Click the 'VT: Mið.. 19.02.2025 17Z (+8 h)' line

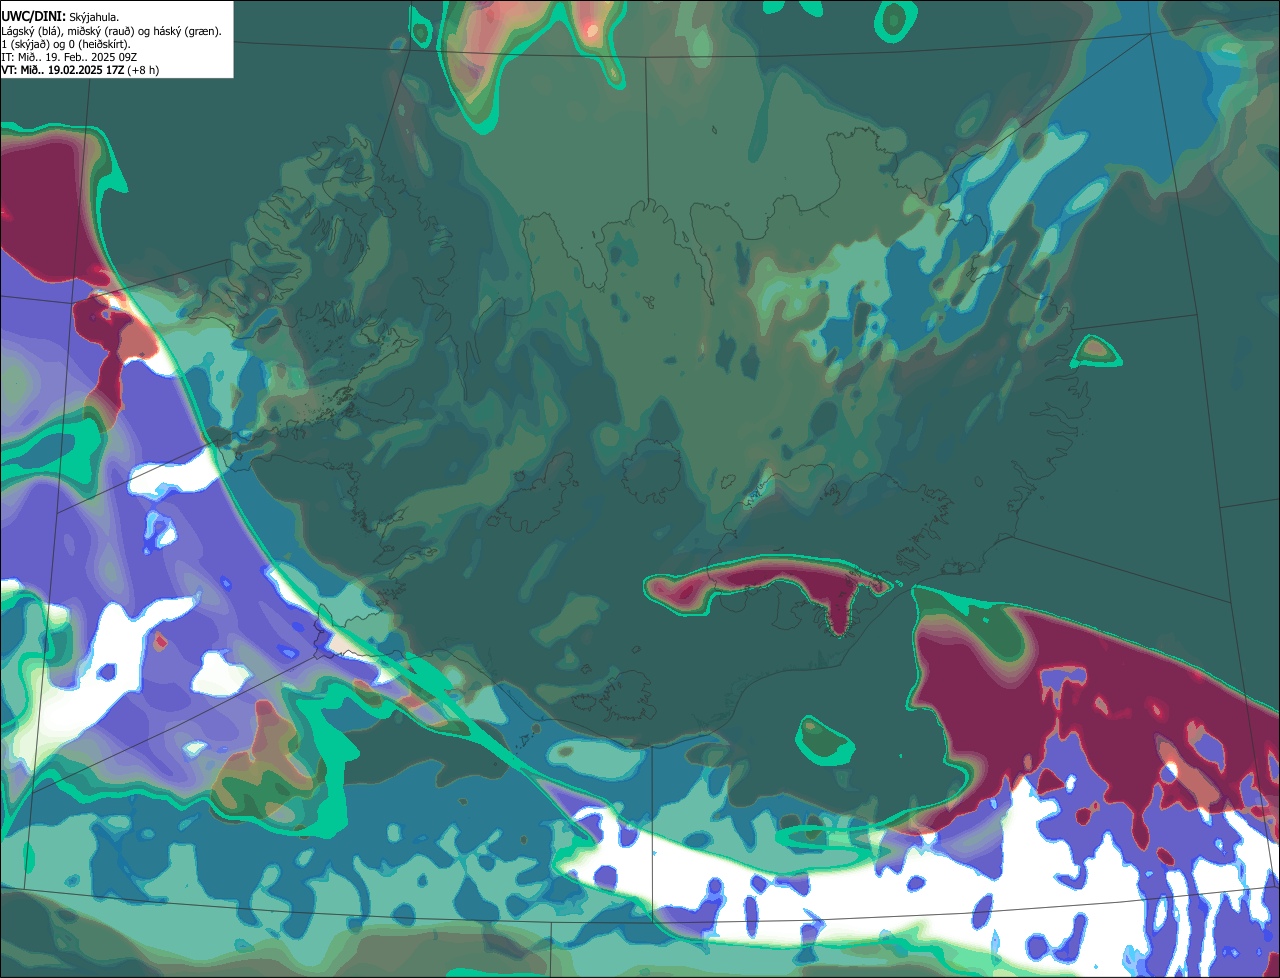[x=80, y=70]
